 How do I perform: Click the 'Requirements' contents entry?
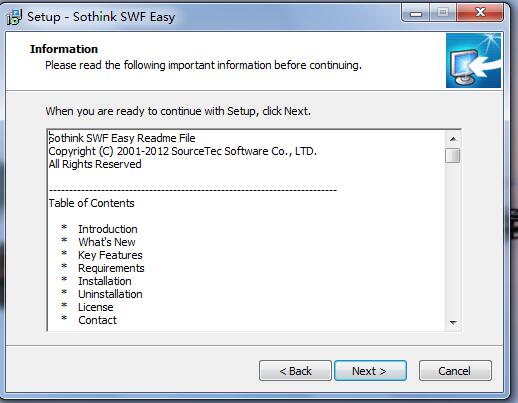tap(111, 268)
